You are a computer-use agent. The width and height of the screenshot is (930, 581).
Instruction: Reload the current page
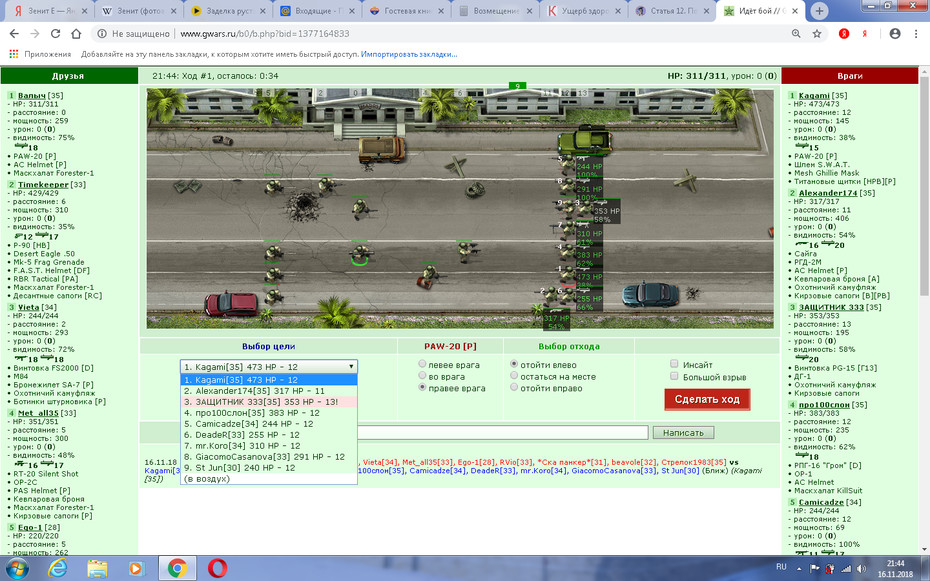point(55,34)
